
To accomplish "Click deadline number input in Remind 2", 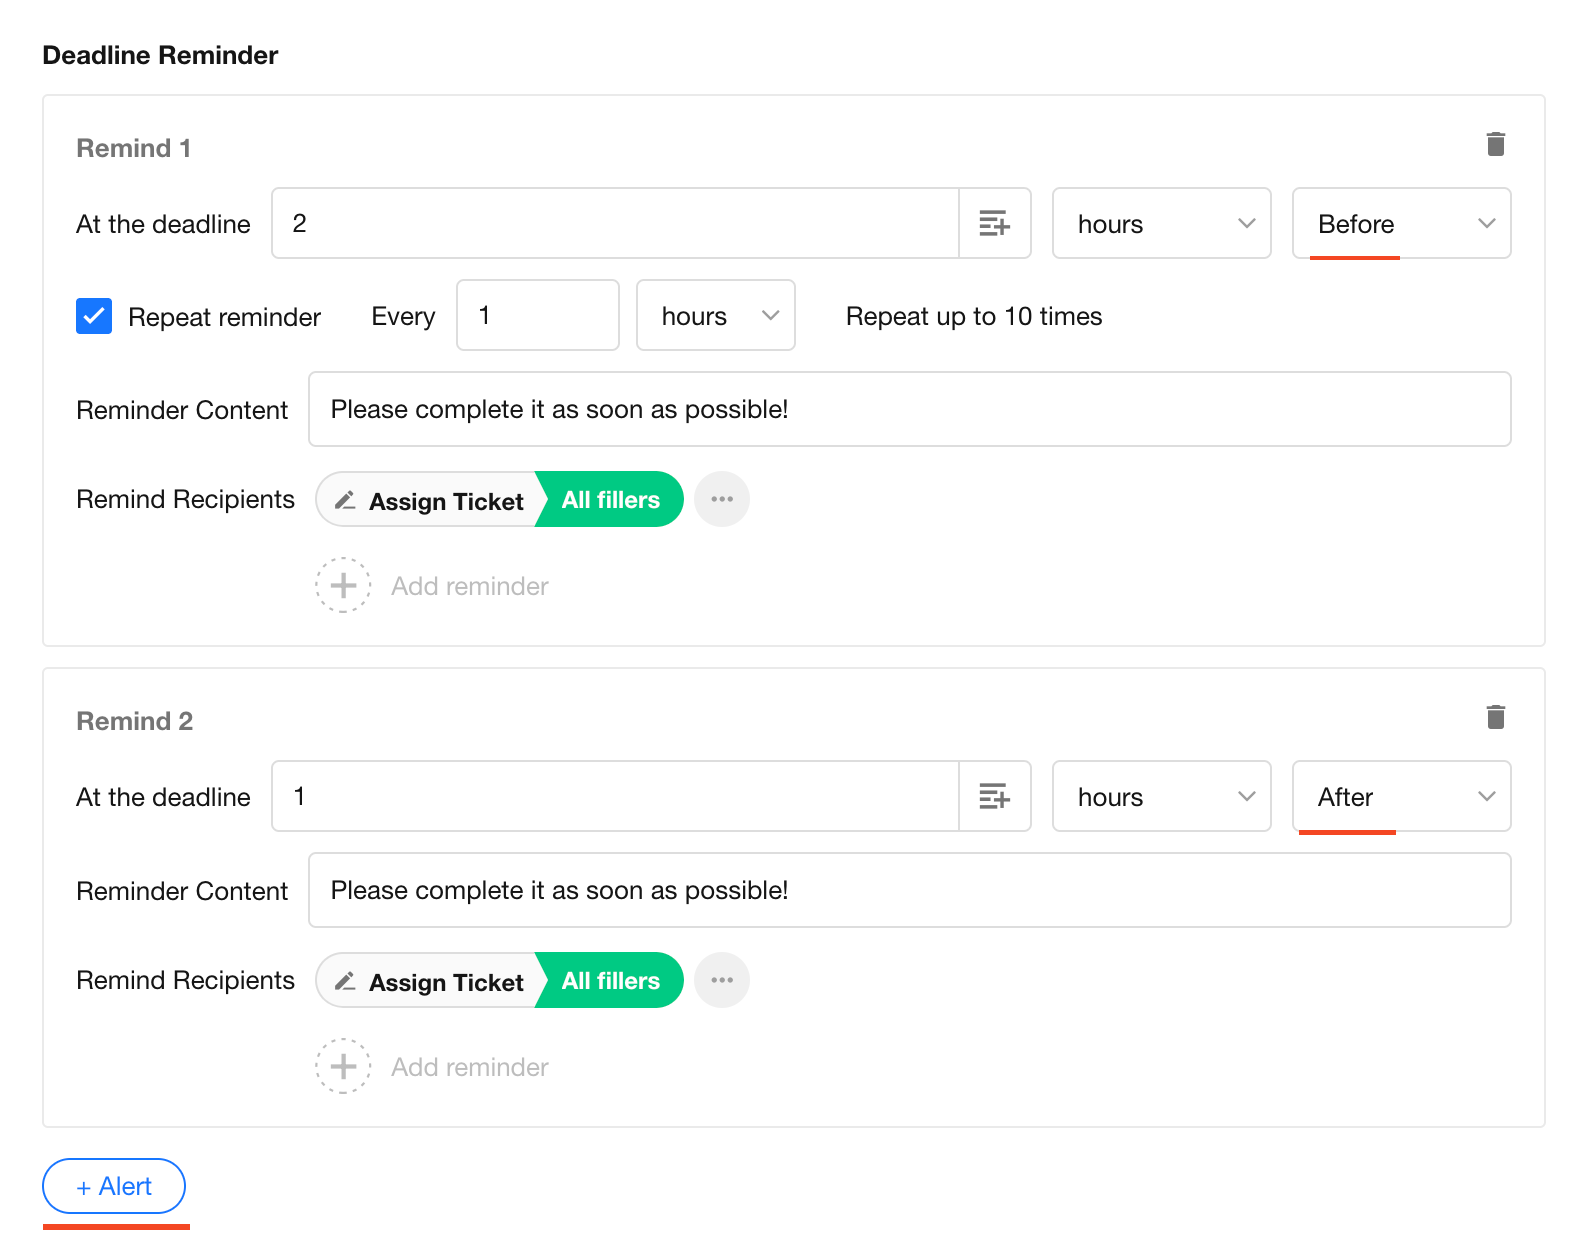I will tap(614, 796).
